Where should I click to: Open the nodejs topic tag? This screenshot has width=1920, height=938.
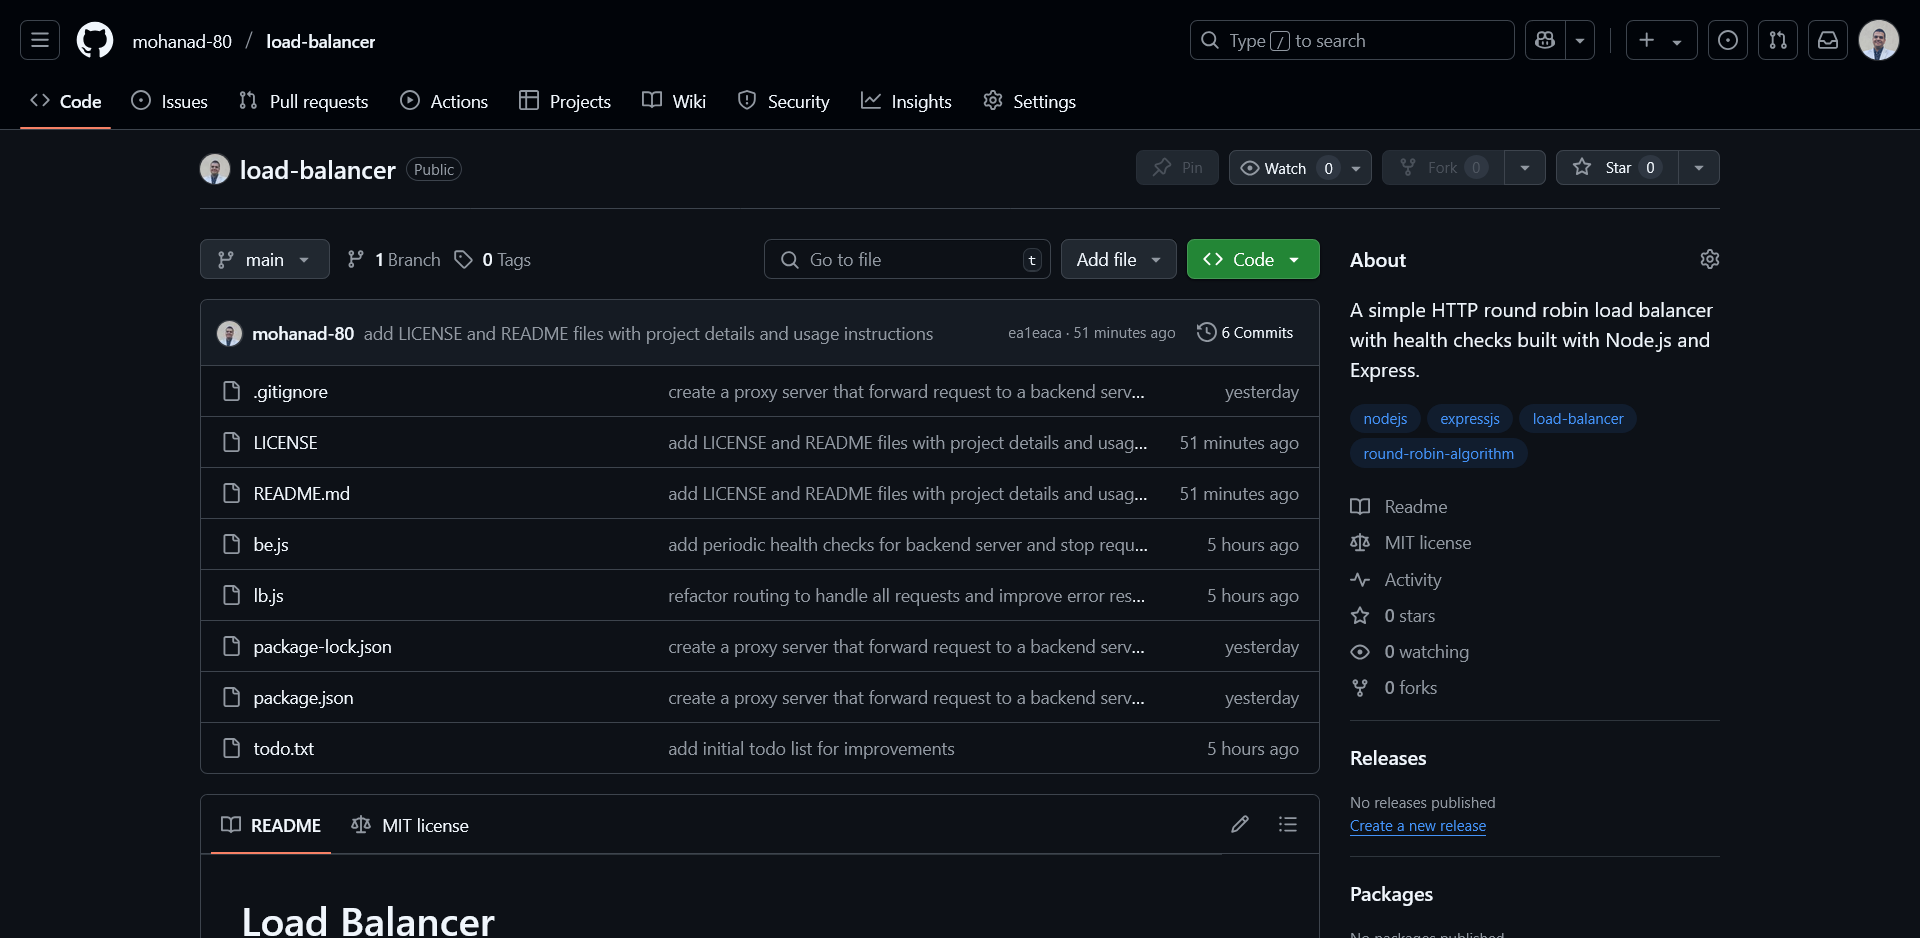point(1384,418)
